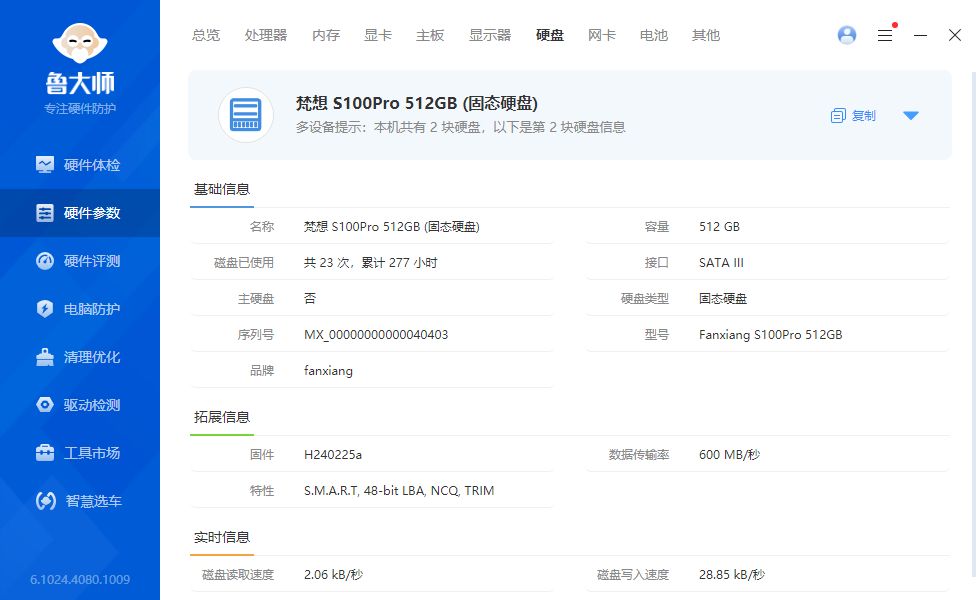Open 硬件体检 hardware checkup icon
This screenshot has width=980, height=600.
point(45,164)
